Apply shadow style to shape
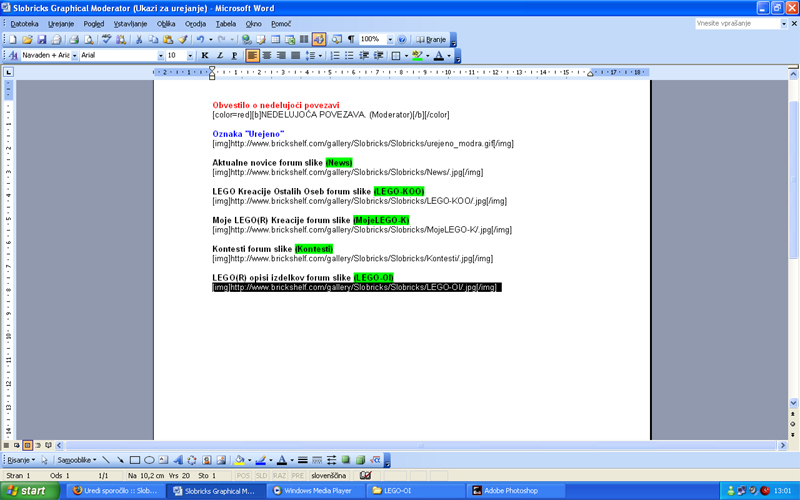The image size is (800, 500). [x=346, y=460]
